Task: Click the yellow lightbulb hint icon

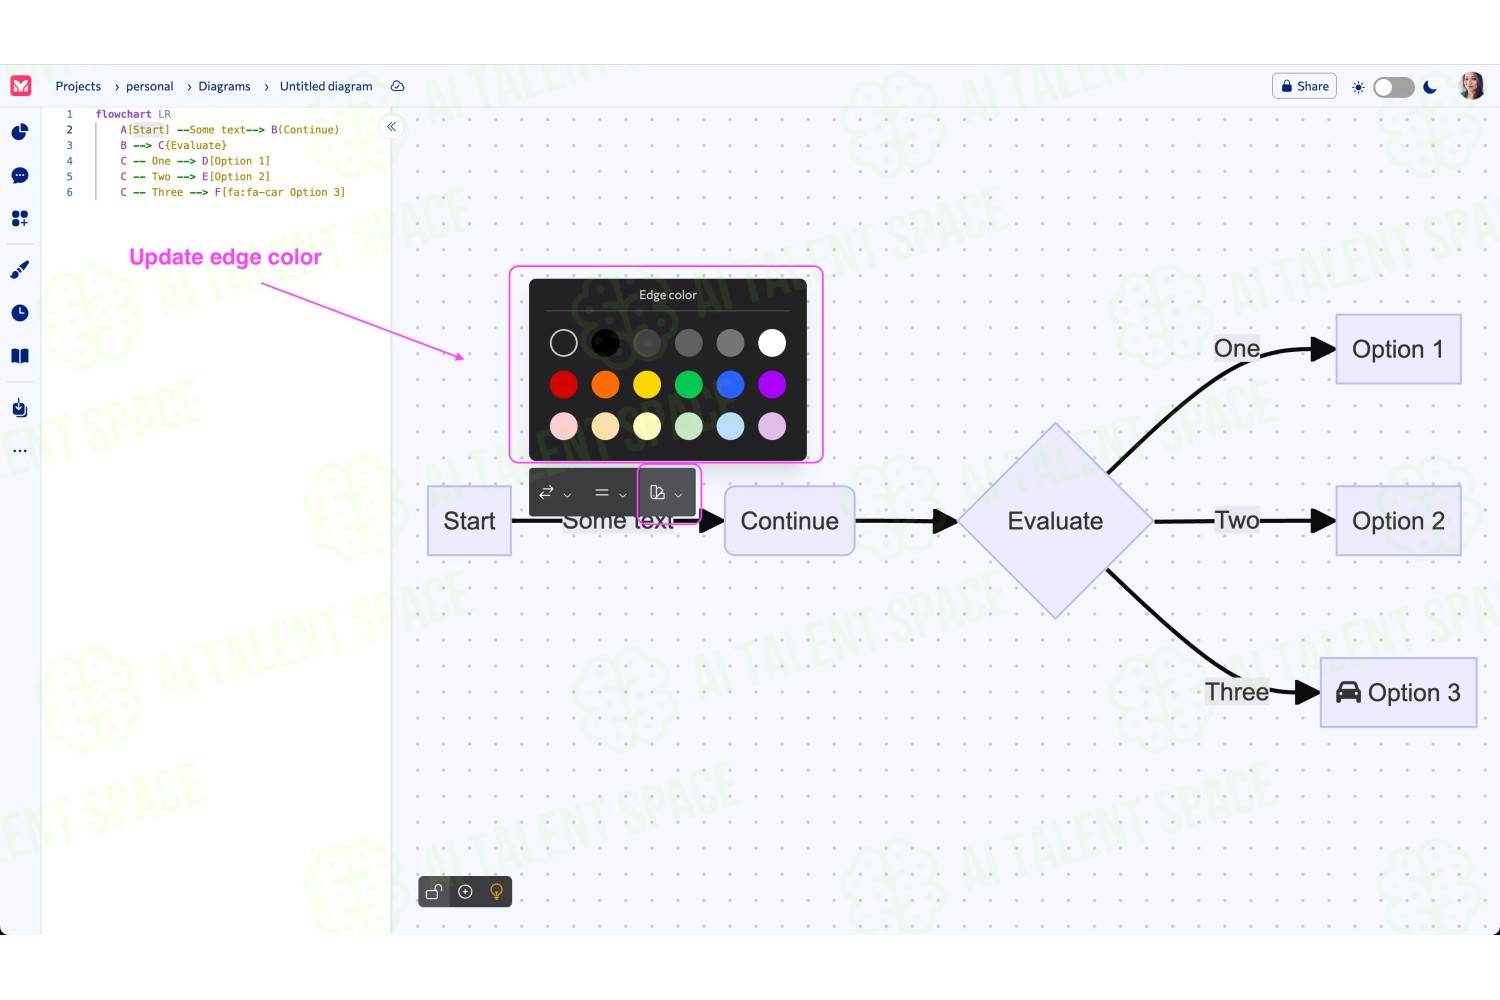Action: click(x=496, y=892)
